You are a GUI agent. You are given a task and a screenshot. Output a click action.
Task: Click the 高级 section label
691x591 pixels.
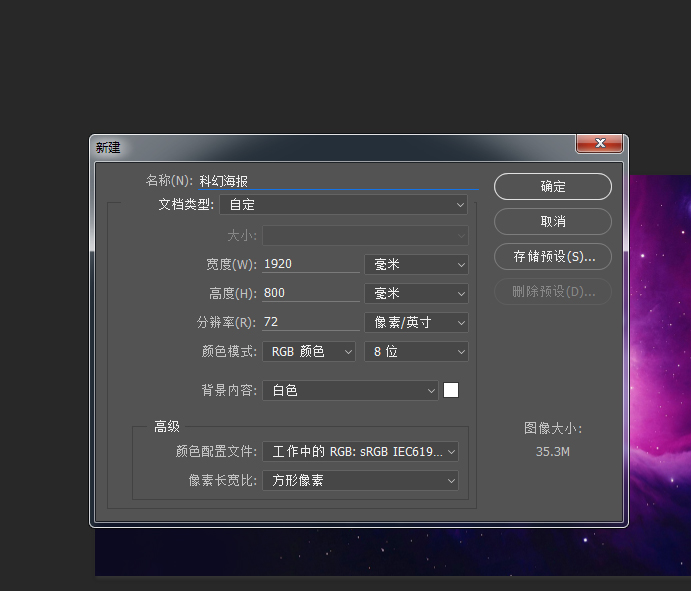click(167, 427)
